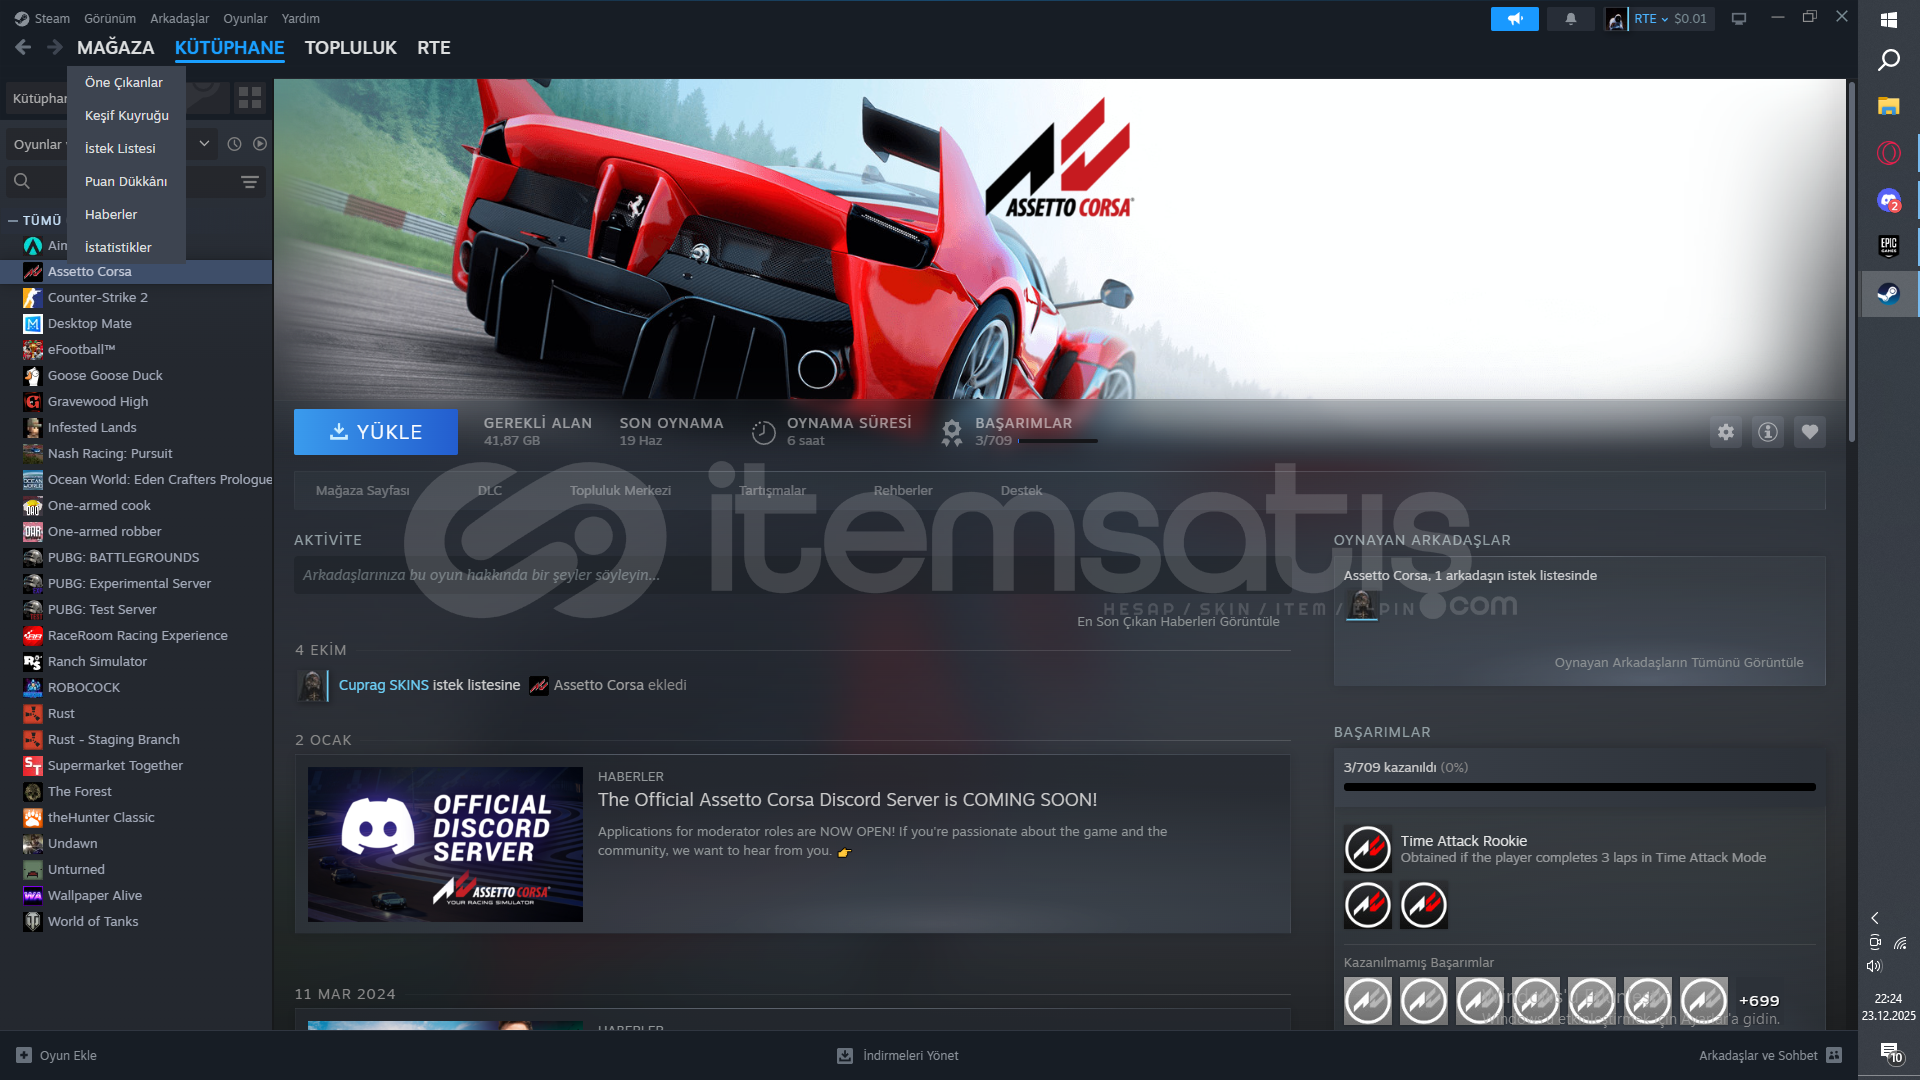The width and height of the screenshot is (1920, 1080).
Task: Open Oynayan Arkadaşların Tümünü Görüntüle link
Action: [1678, 662]
